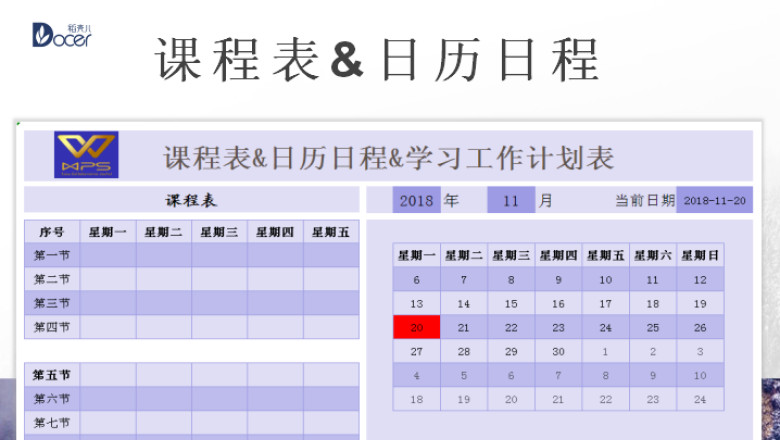The width and height of the screenshot is (780, 440).
Task: Select 星期四 header in the calendar
Action: tap(558, 256)
